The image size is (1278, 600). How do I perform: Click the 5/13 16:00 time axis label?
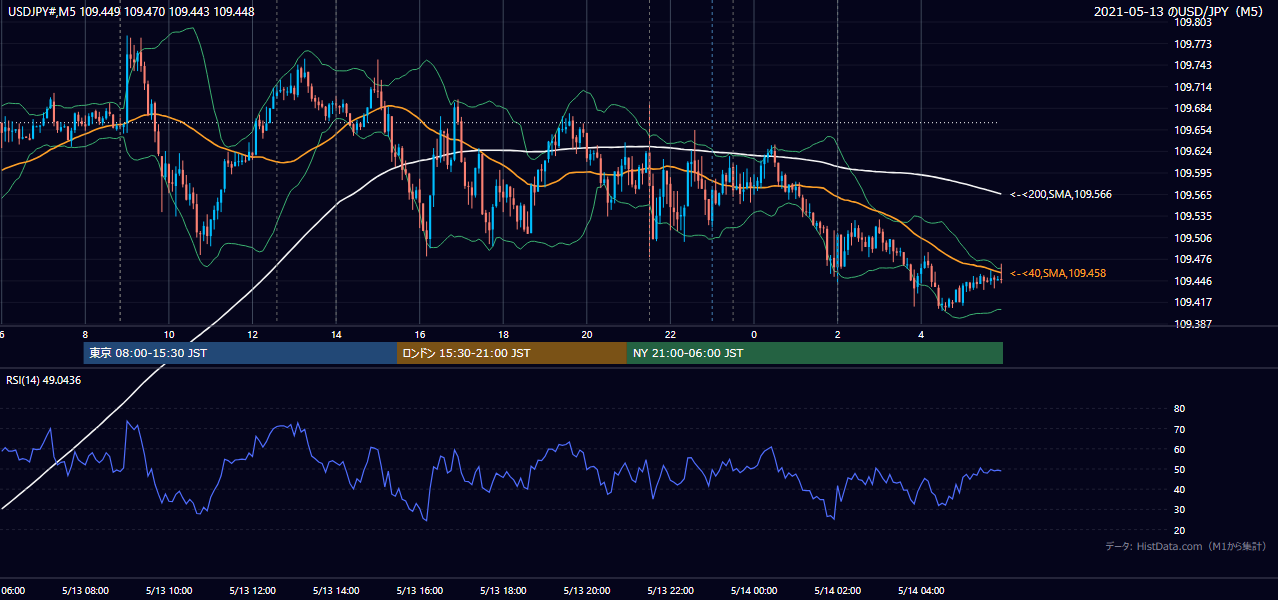click(419, 590)
